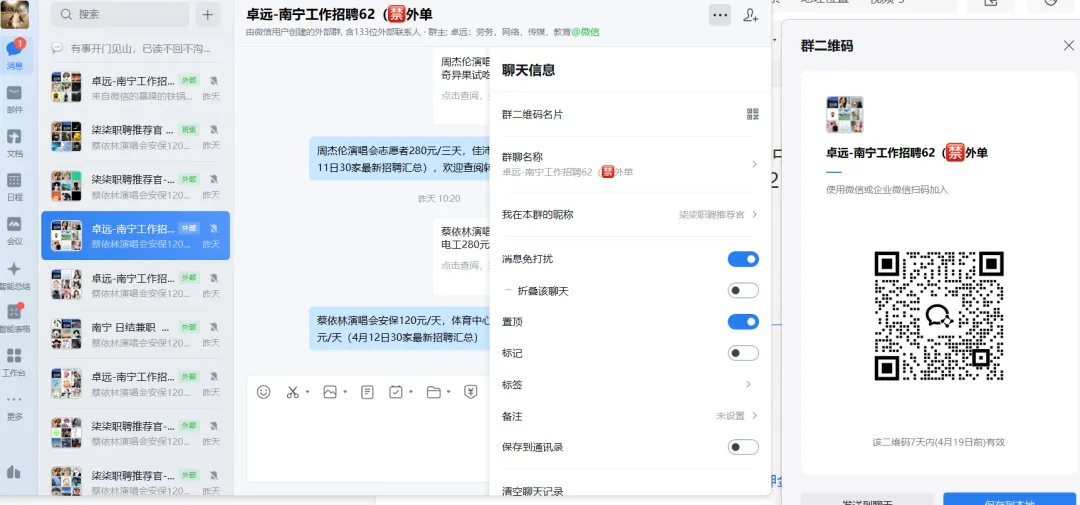
Task: Turn off the 置顶 pin toggle
Action: 743,322
